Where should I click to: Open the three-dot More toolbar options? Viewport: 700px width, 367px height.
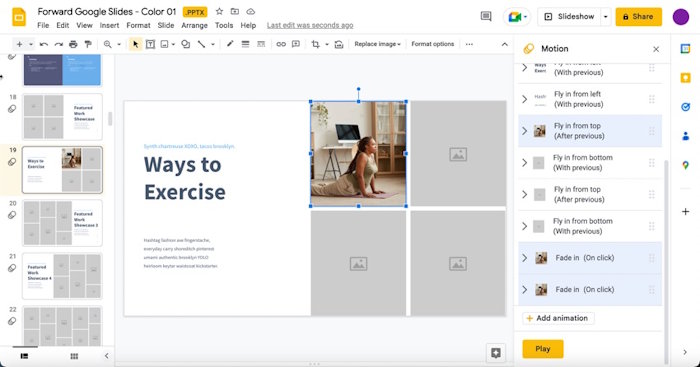pyautogui.click(x=469, y=44)
